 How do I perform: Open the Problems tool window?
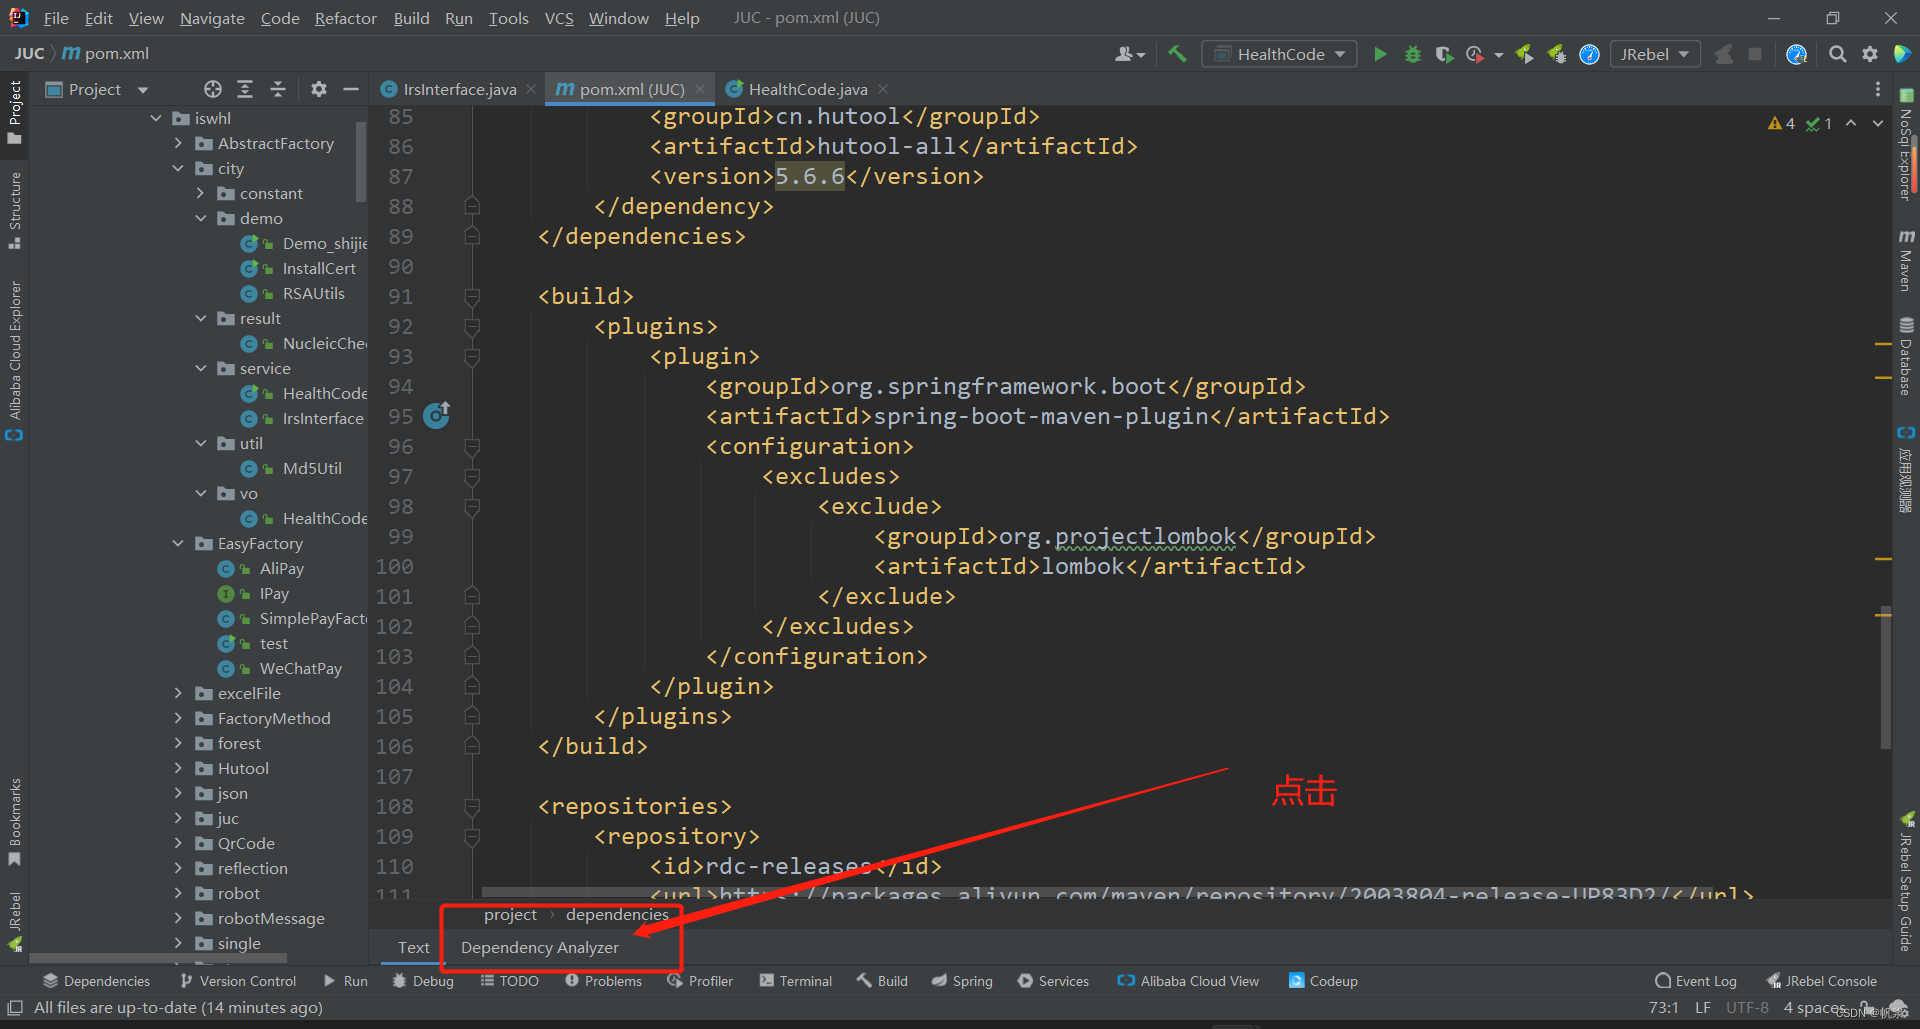point(603,981)
